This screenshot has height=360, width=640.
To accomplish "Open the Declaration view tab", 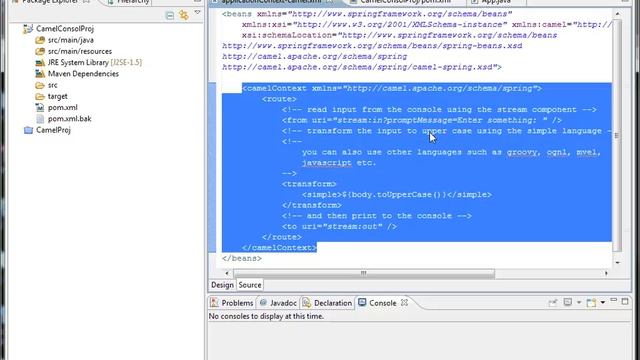I will pos(327,303).
